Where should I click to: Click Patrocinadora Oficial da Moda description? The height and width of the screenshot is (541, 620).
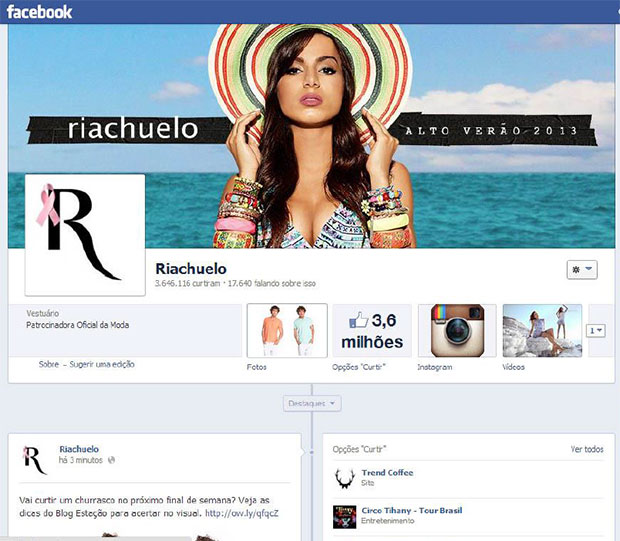pyautogui.click(x=78, y=325)
